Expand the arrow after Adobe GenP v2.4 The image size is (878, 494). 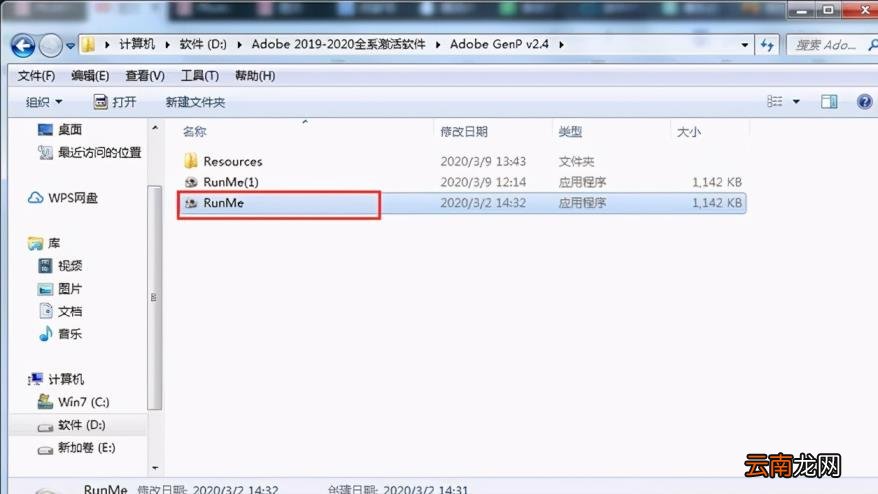(x=561, y=44)
